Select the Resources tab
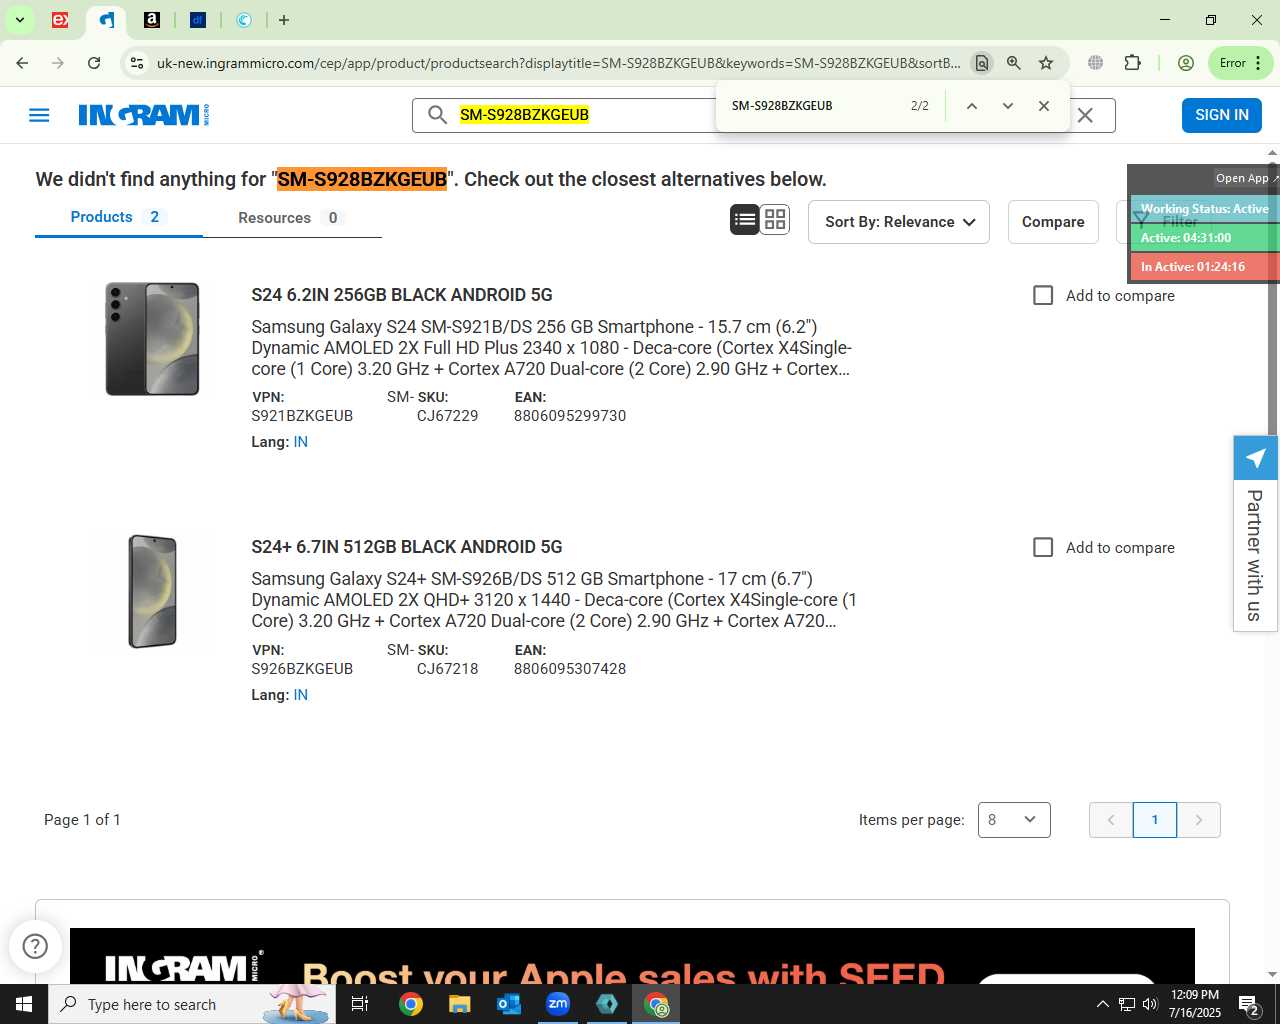This screenshot has width=1280, height=1024. pos(291,218)
